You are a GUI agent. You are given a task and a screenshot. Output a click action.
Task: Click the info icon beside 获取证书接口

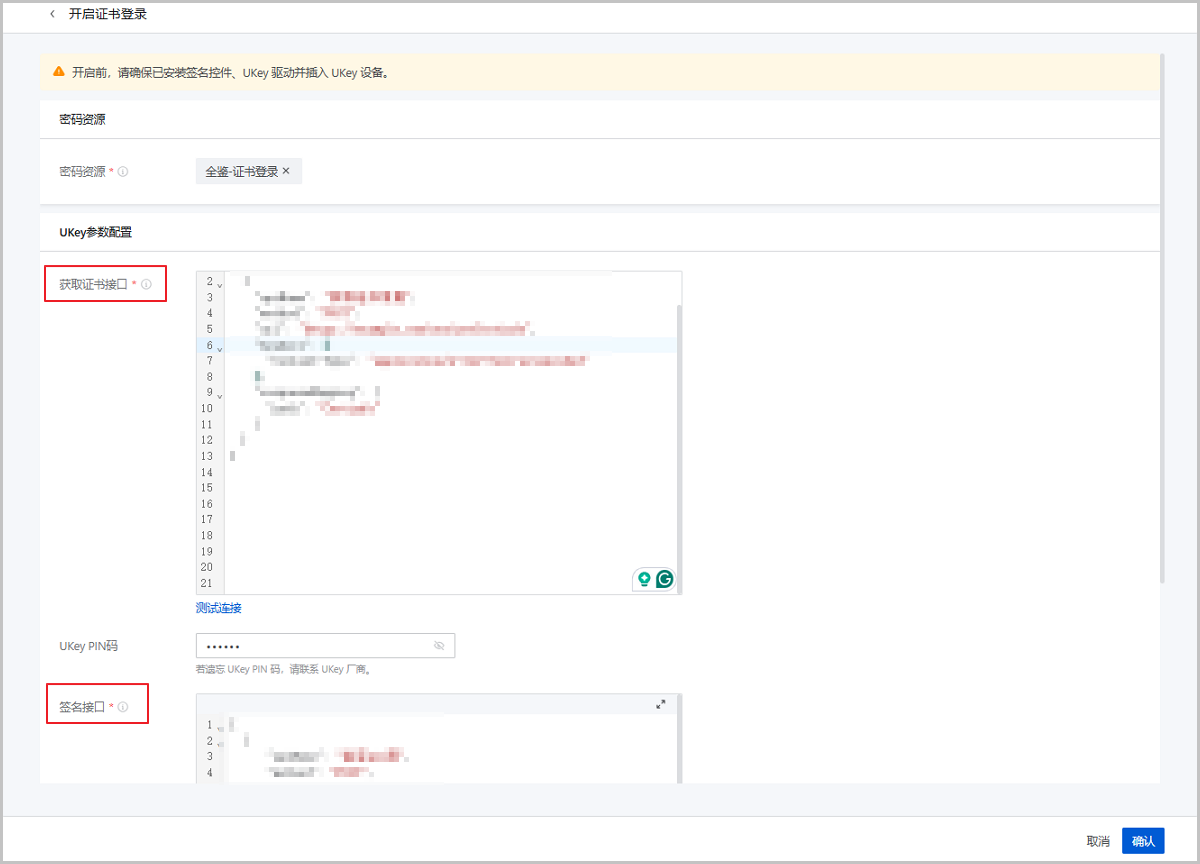click(x=146, y=285)
